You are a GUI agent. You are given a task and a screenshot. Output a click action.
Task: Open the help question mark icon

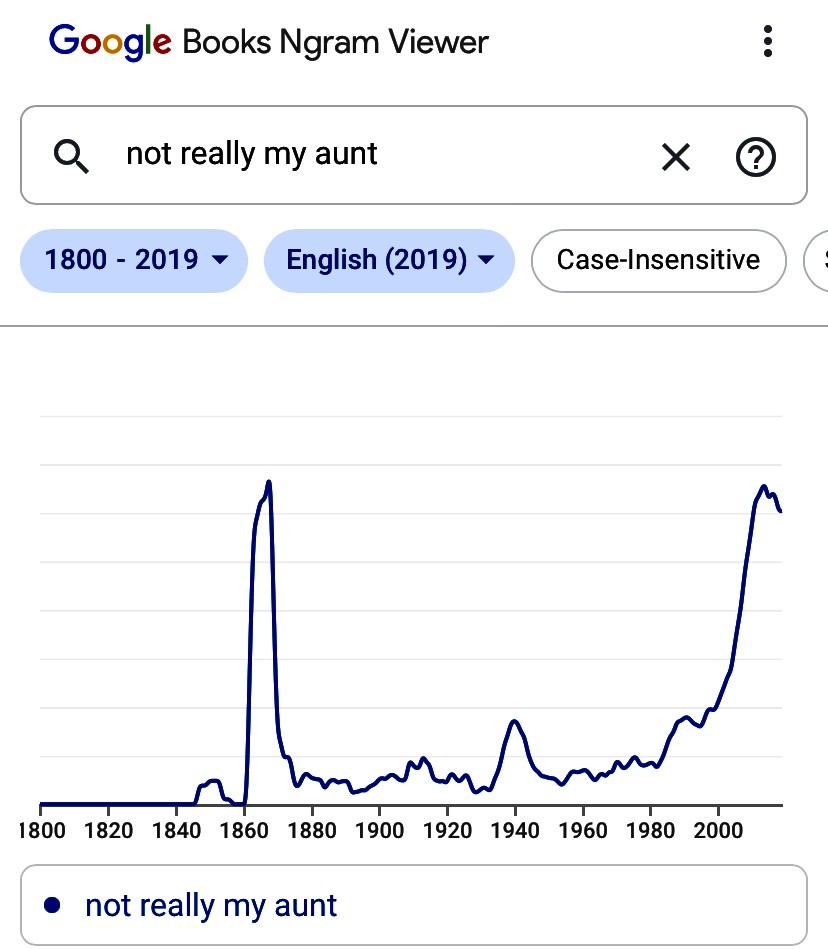tap(756, 156)
